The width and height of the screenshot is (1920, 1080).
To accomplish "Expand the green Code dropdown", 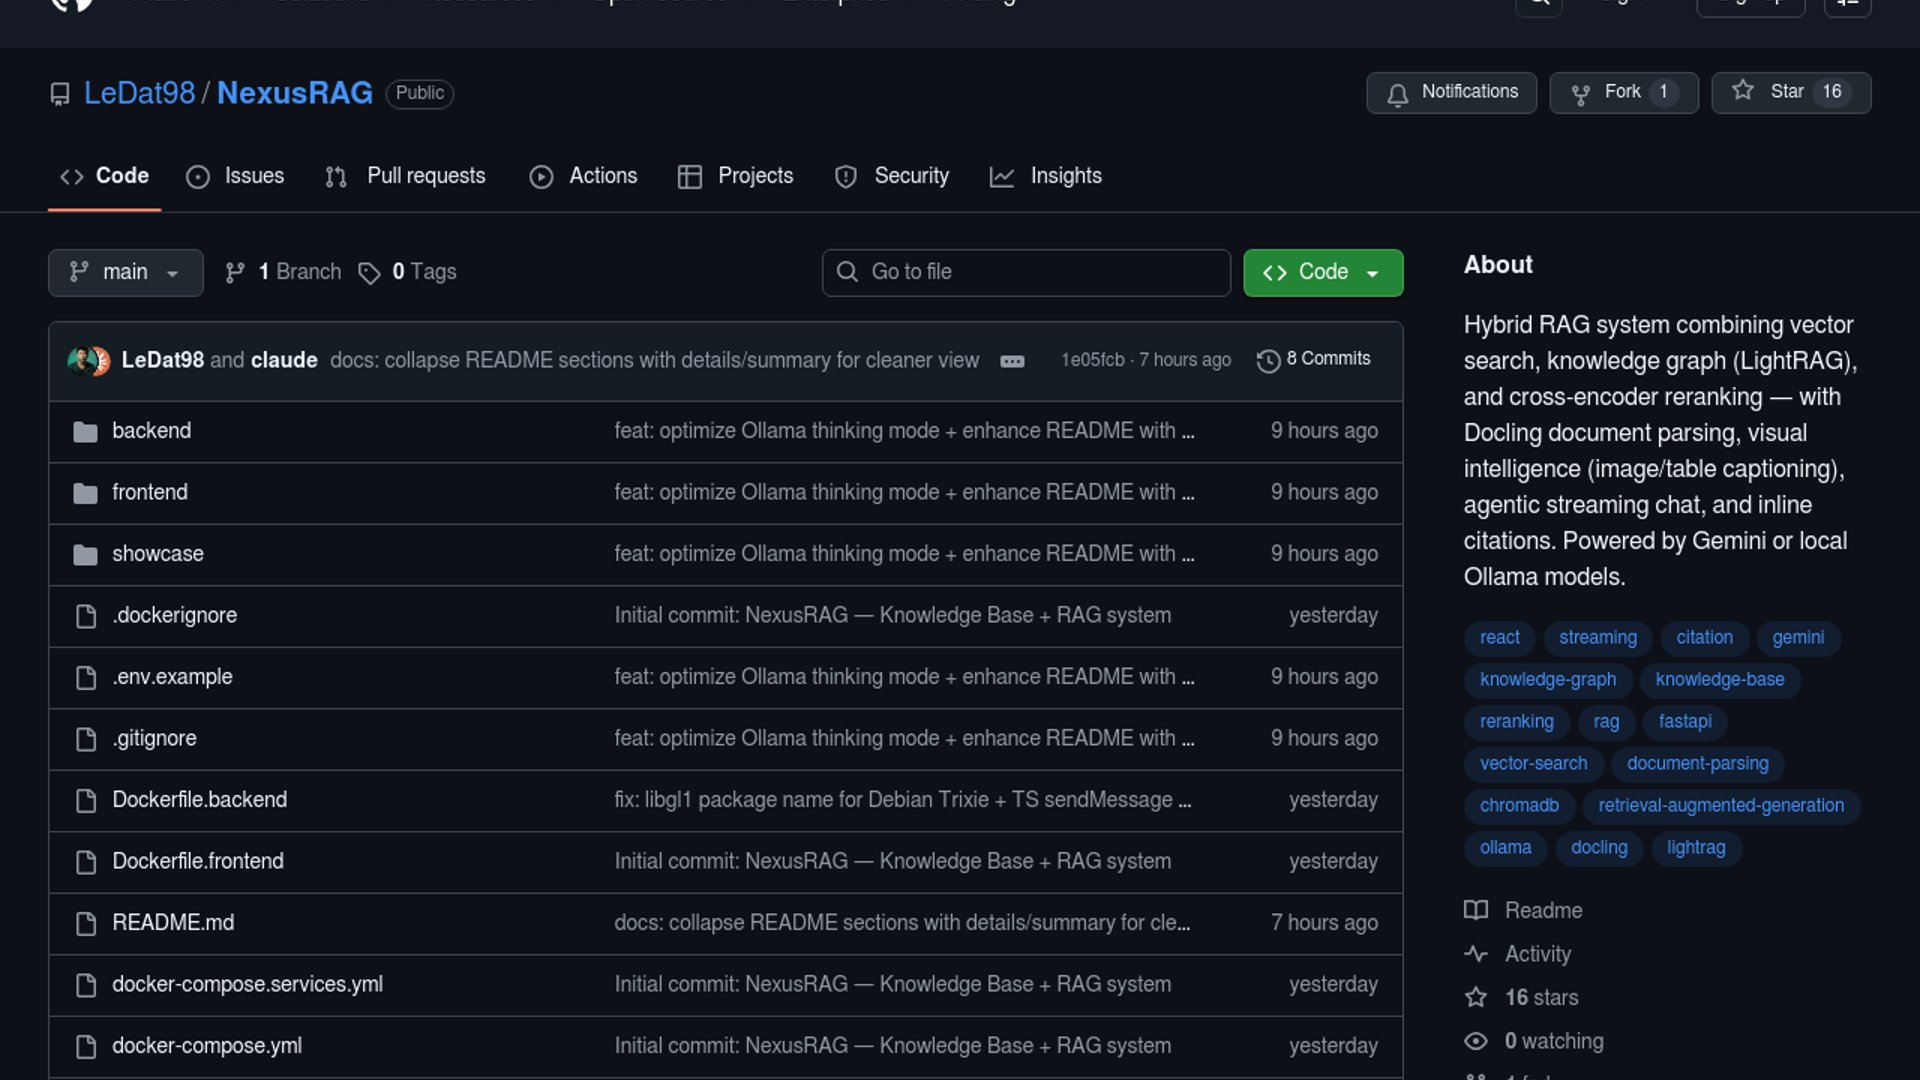I will (x=1322, y=272).
